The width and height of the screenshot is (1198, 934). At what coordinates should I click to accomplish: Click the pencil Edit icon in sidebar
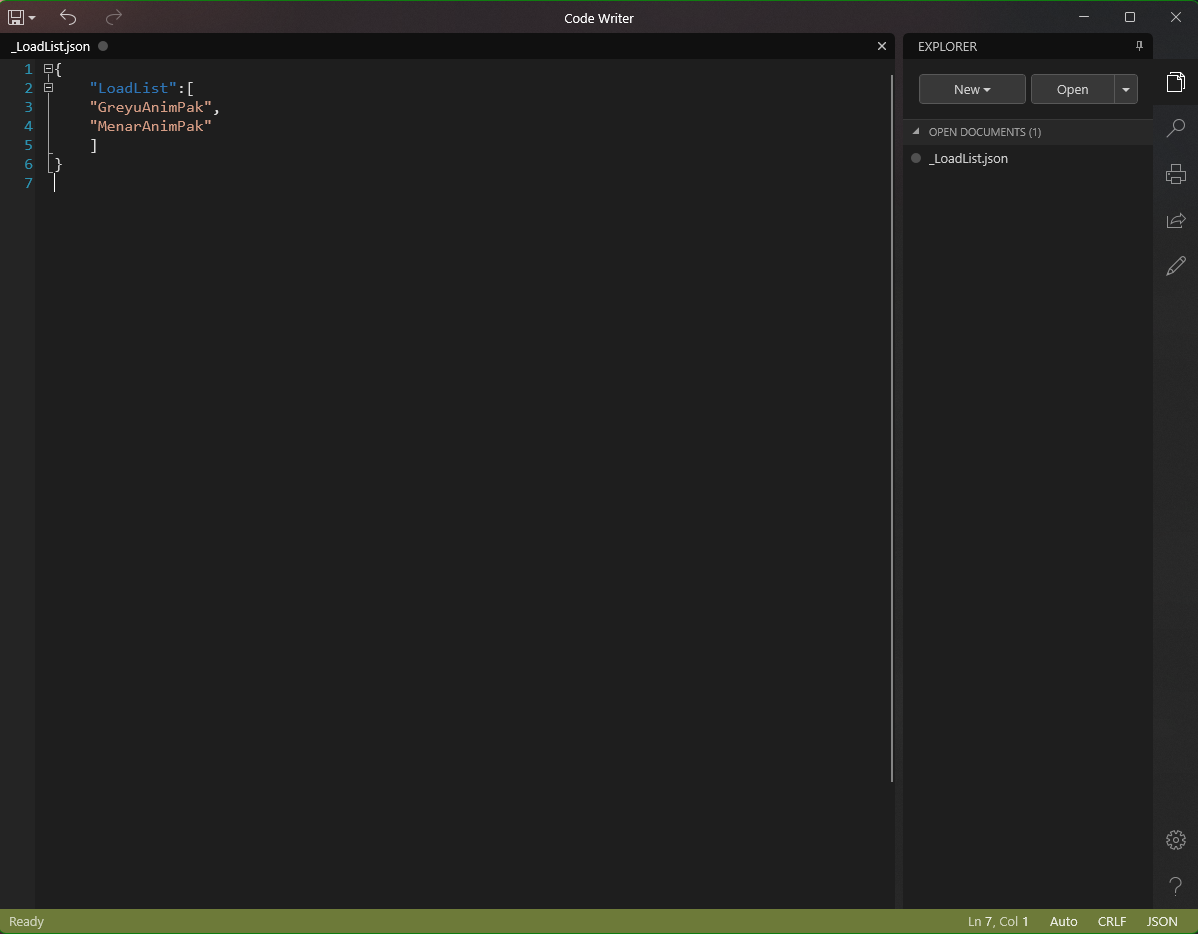tap(1175, 266)
